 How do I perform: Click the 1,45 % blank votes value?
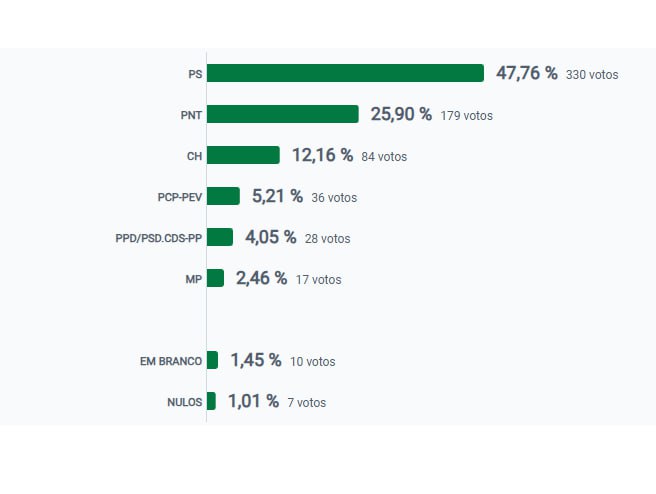pos(255,360)
